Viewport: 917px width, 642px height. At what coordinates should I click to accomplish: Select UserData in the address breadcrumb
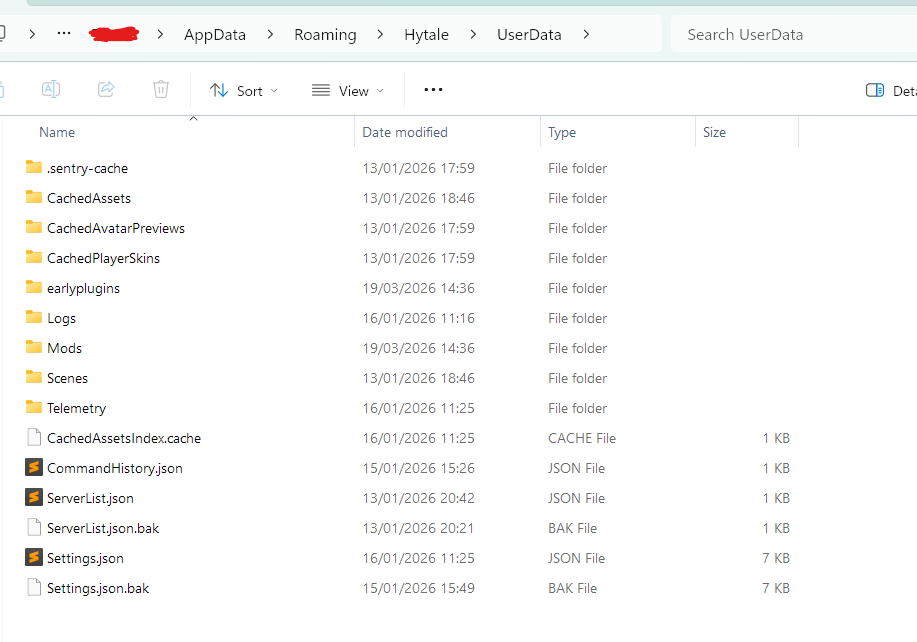tap(529, 34)
